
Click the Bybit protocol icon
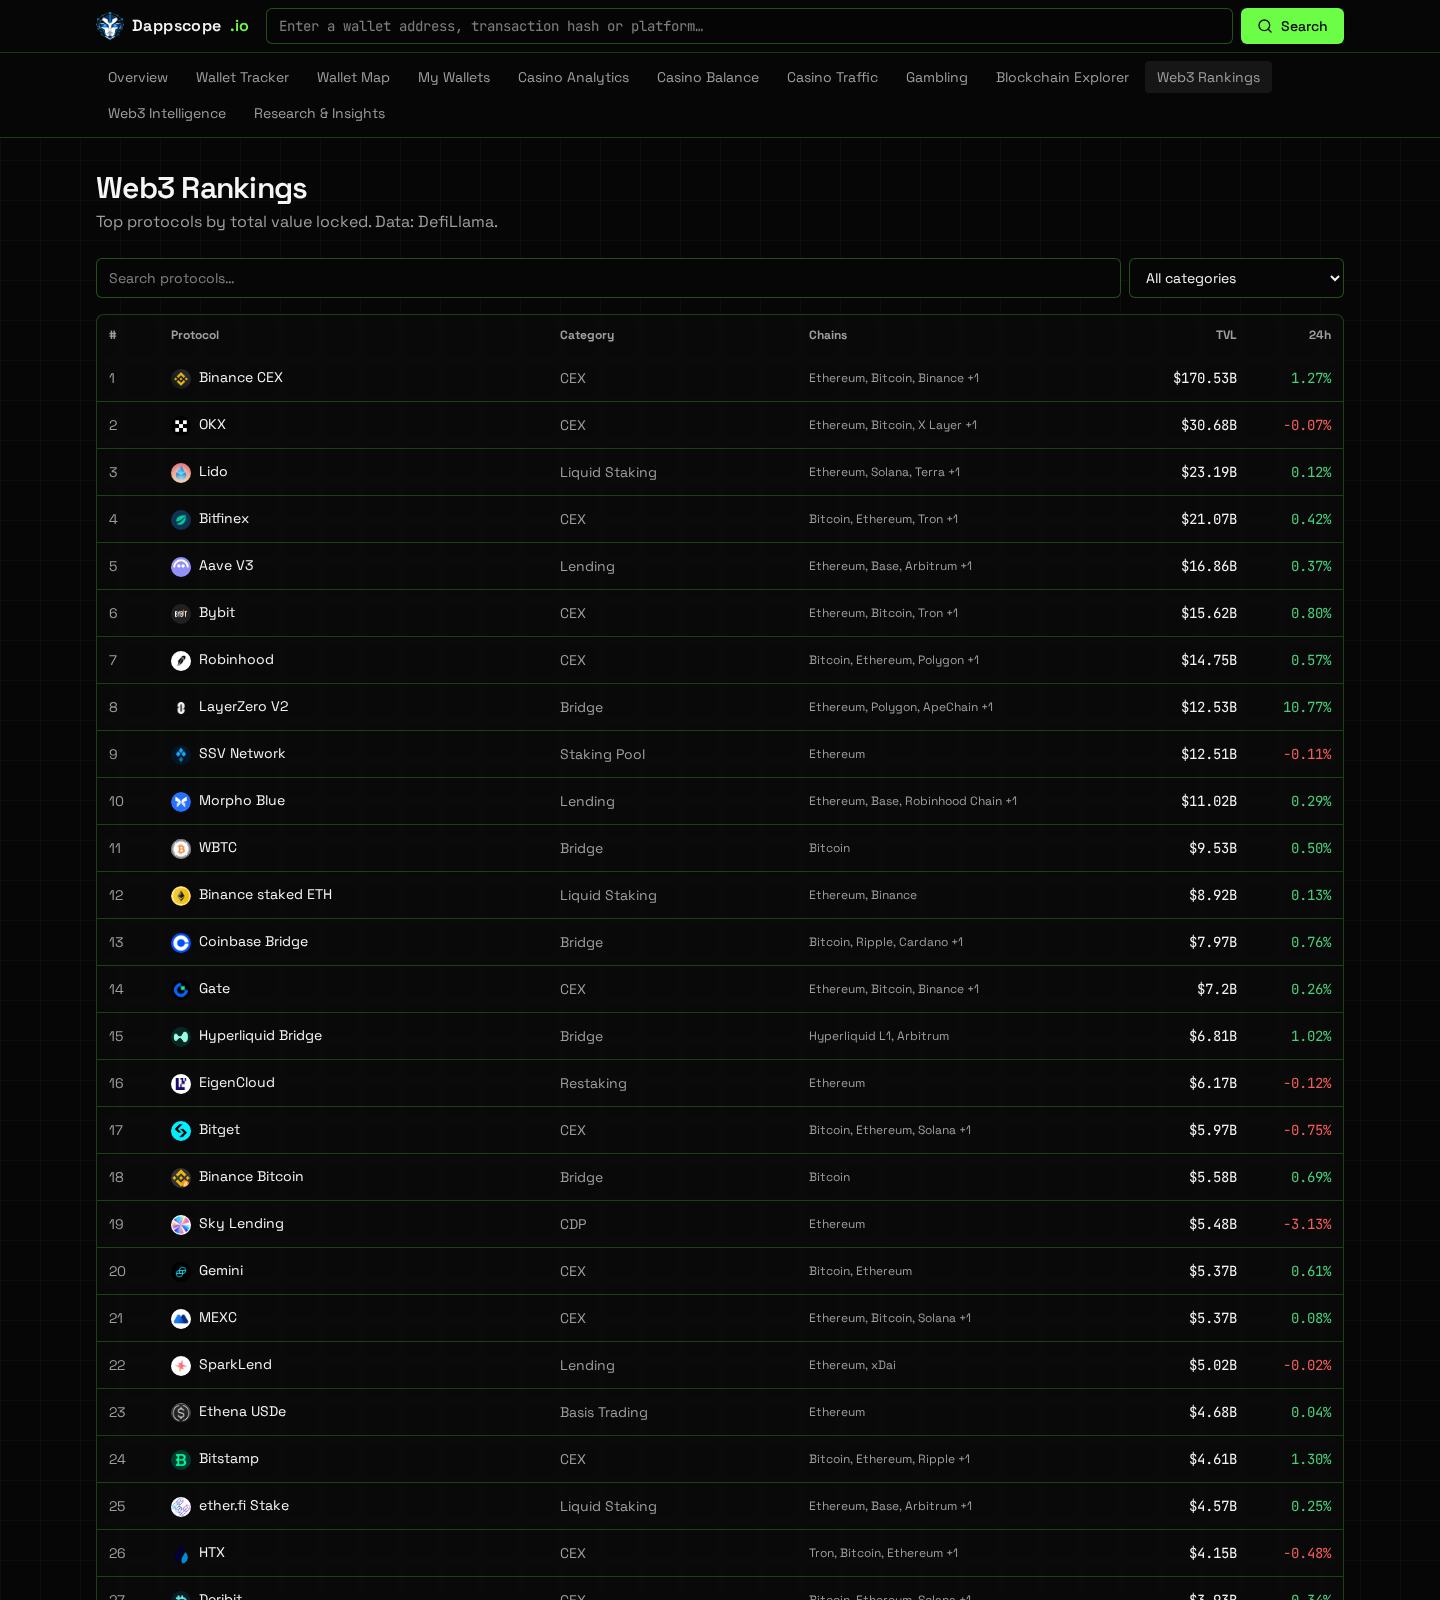click(181, 614)
